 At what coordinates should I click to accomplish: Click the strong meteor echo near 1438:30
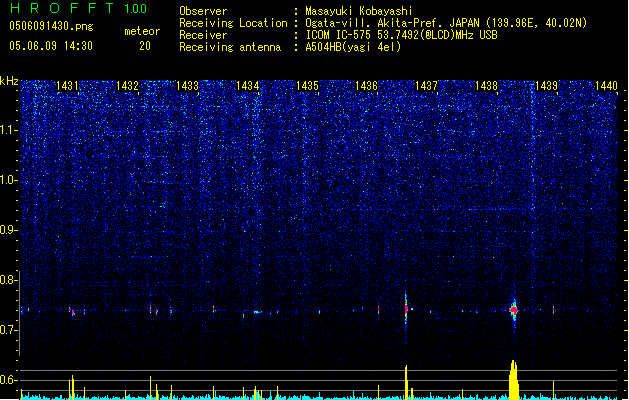[x=514, y=310]
